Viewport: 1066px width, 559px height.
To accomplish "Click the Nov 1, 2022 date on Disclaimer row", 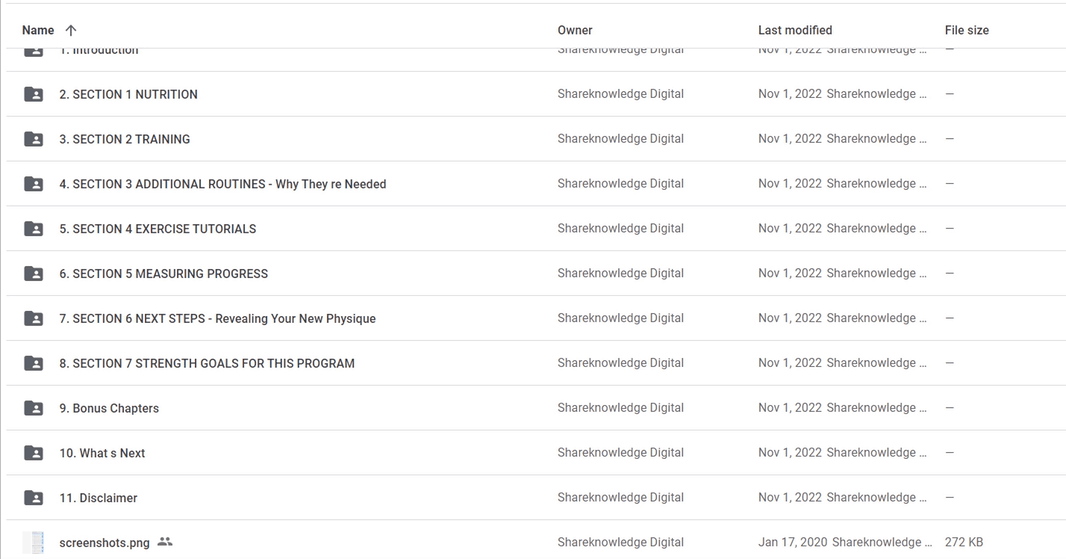I will [x=790, y=497].
